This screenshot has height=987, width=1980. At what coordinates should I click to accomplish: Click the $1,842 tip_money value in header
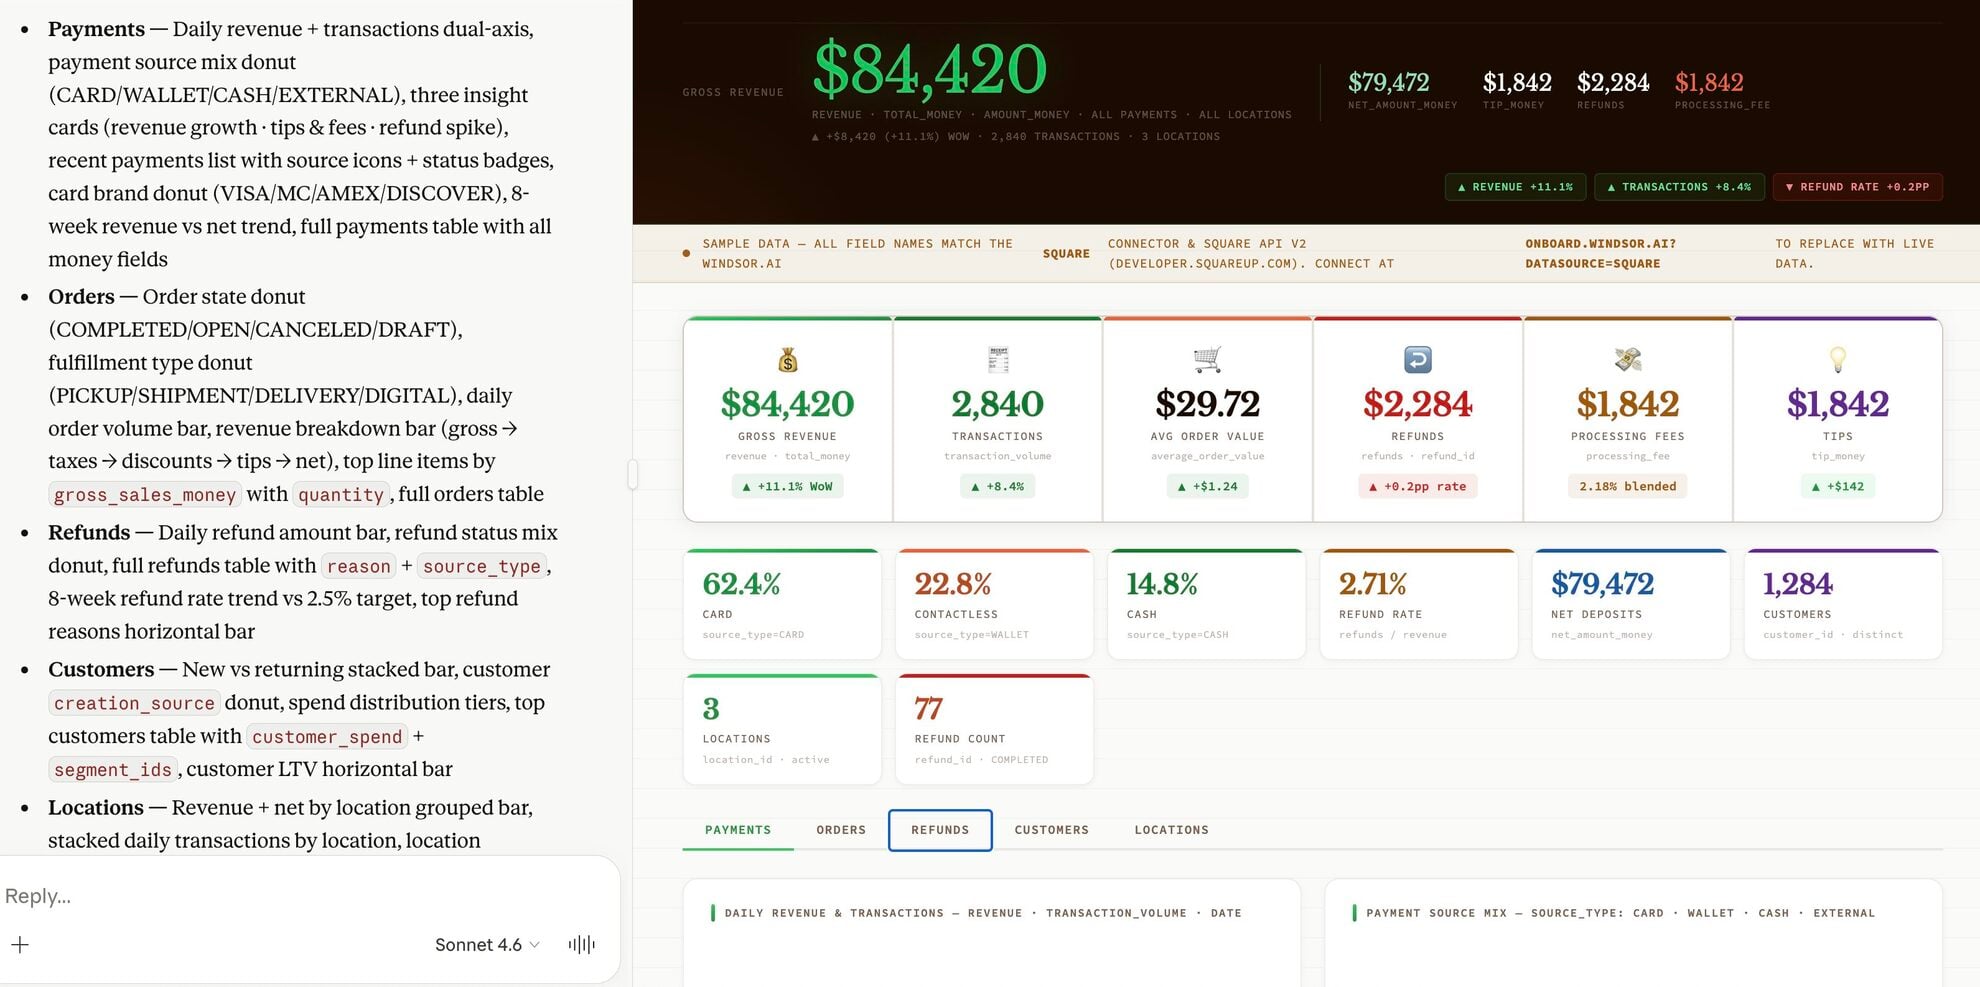pyautogui.click(x=1517, y=82)
